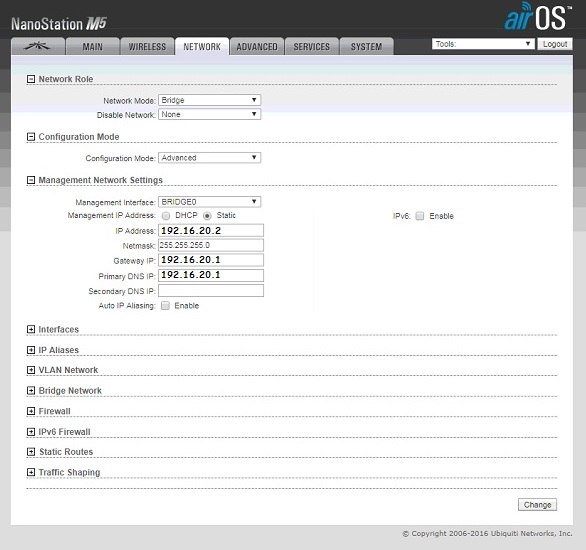Viewport: 586px width, 550px height.
Task: Expand the Interfaces section
Action: click(x=31, y=329)
